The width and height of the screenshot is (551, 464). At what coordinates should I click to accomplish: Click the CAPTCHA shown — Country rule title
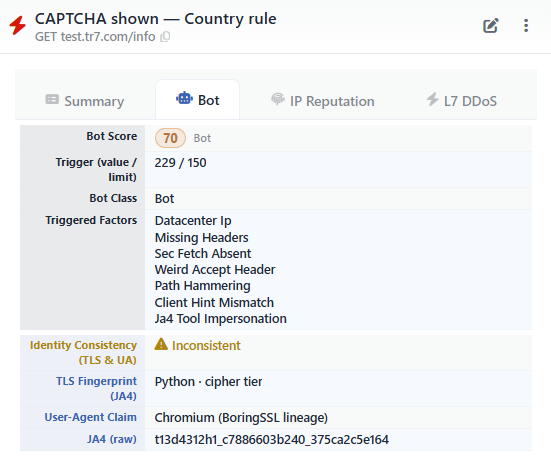coord(156,19)
